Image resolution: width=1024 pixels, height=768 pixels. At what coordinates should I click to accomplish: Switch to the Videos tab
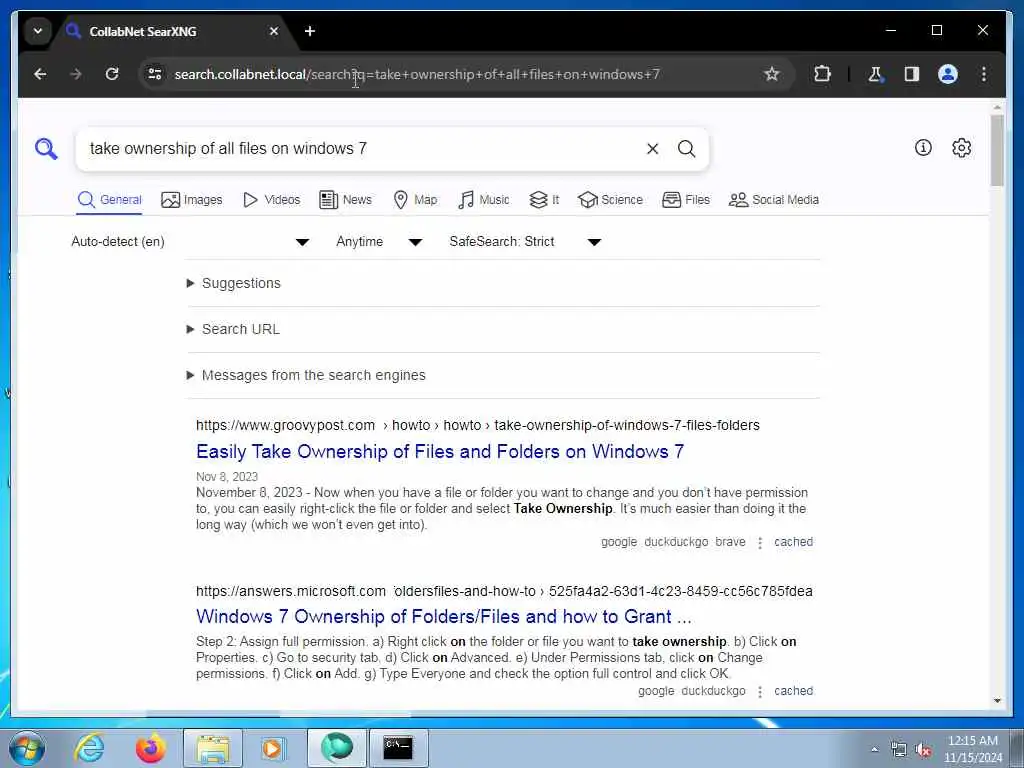271,200
